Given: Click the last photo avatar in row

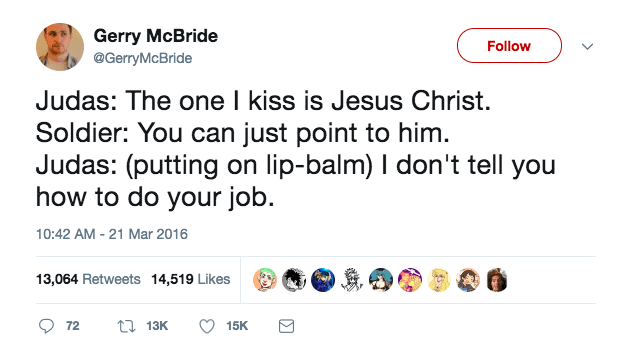Looking at the screenshot, I should click(497, 280).
